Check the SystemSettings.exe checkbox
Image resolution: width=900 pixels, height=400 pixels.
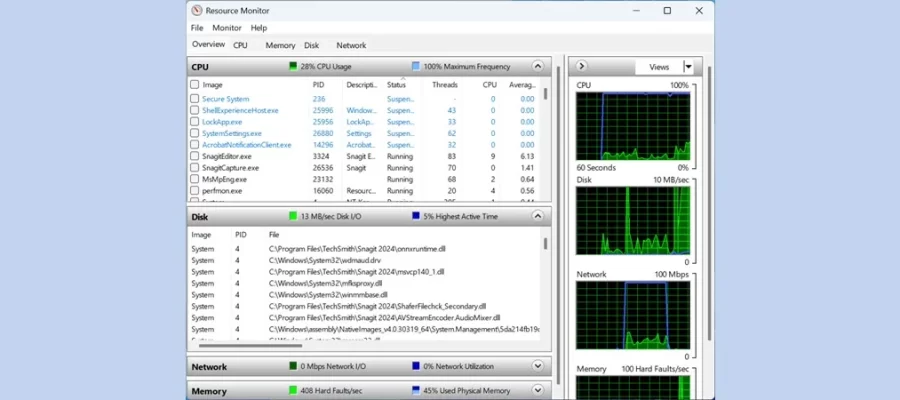(195, 133)
